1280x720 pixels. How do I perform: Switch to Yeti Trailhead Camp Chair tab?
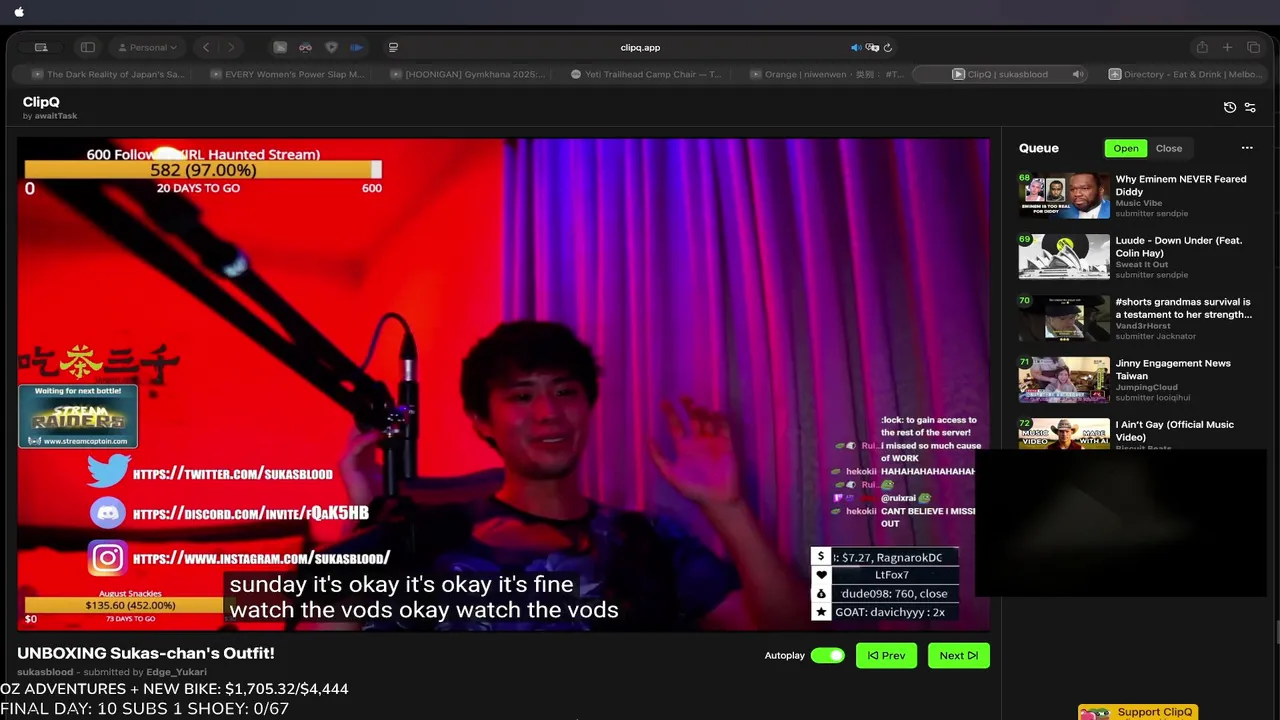click(x=646, y=74)
